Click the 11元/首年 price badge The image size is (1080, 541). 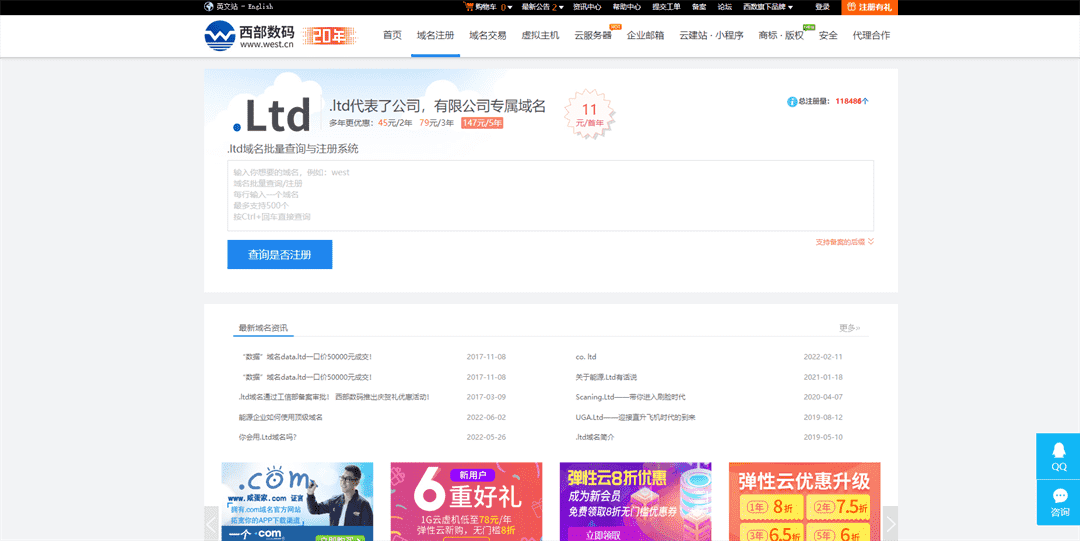[590, 114]
